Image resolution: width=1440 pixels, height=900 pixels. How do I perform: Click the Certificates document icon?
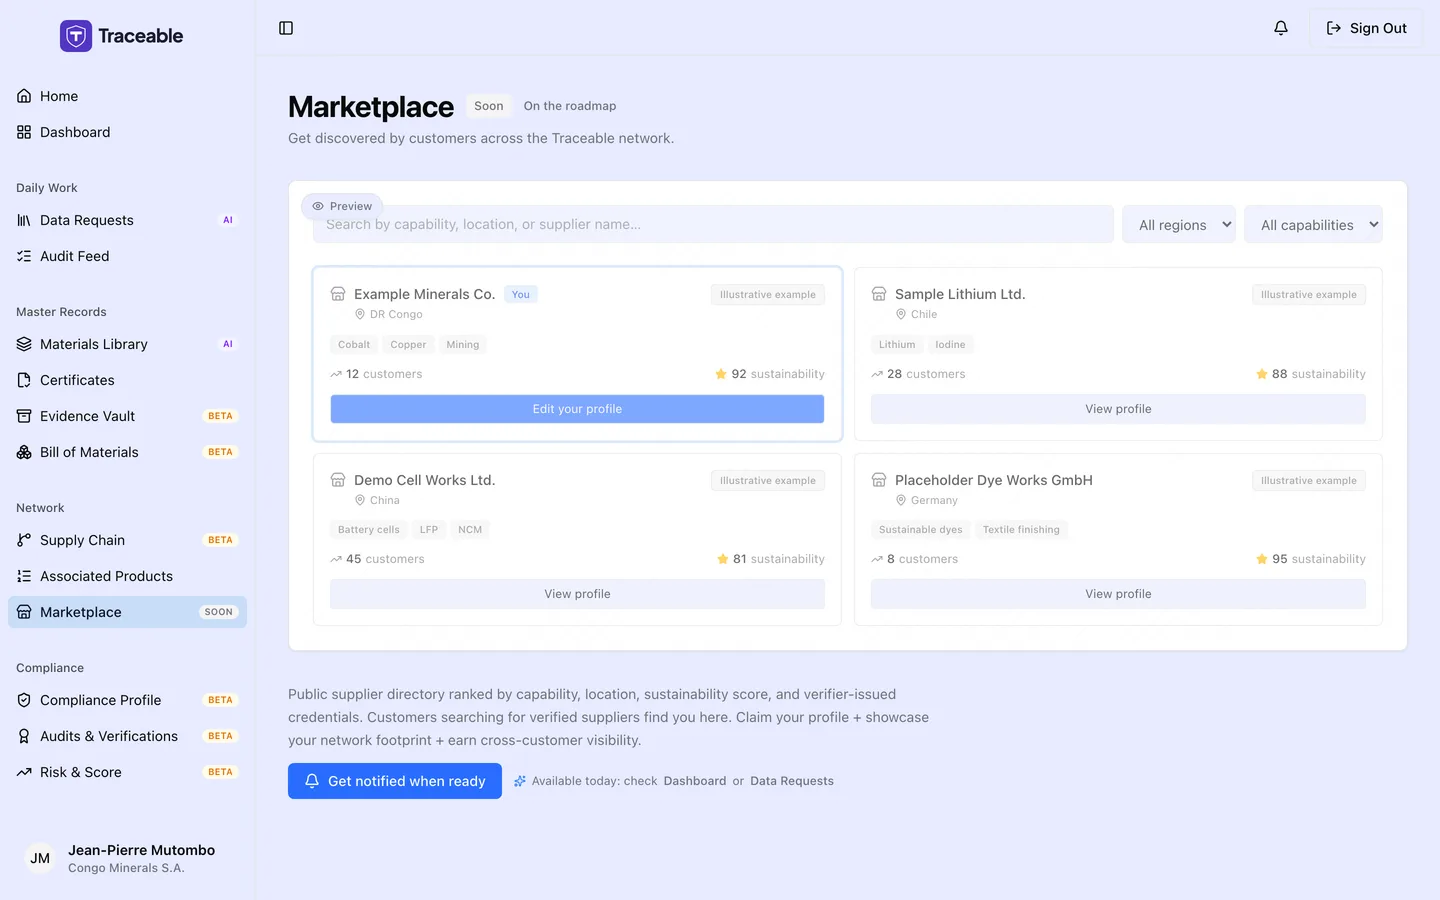[x=24, y=380]
